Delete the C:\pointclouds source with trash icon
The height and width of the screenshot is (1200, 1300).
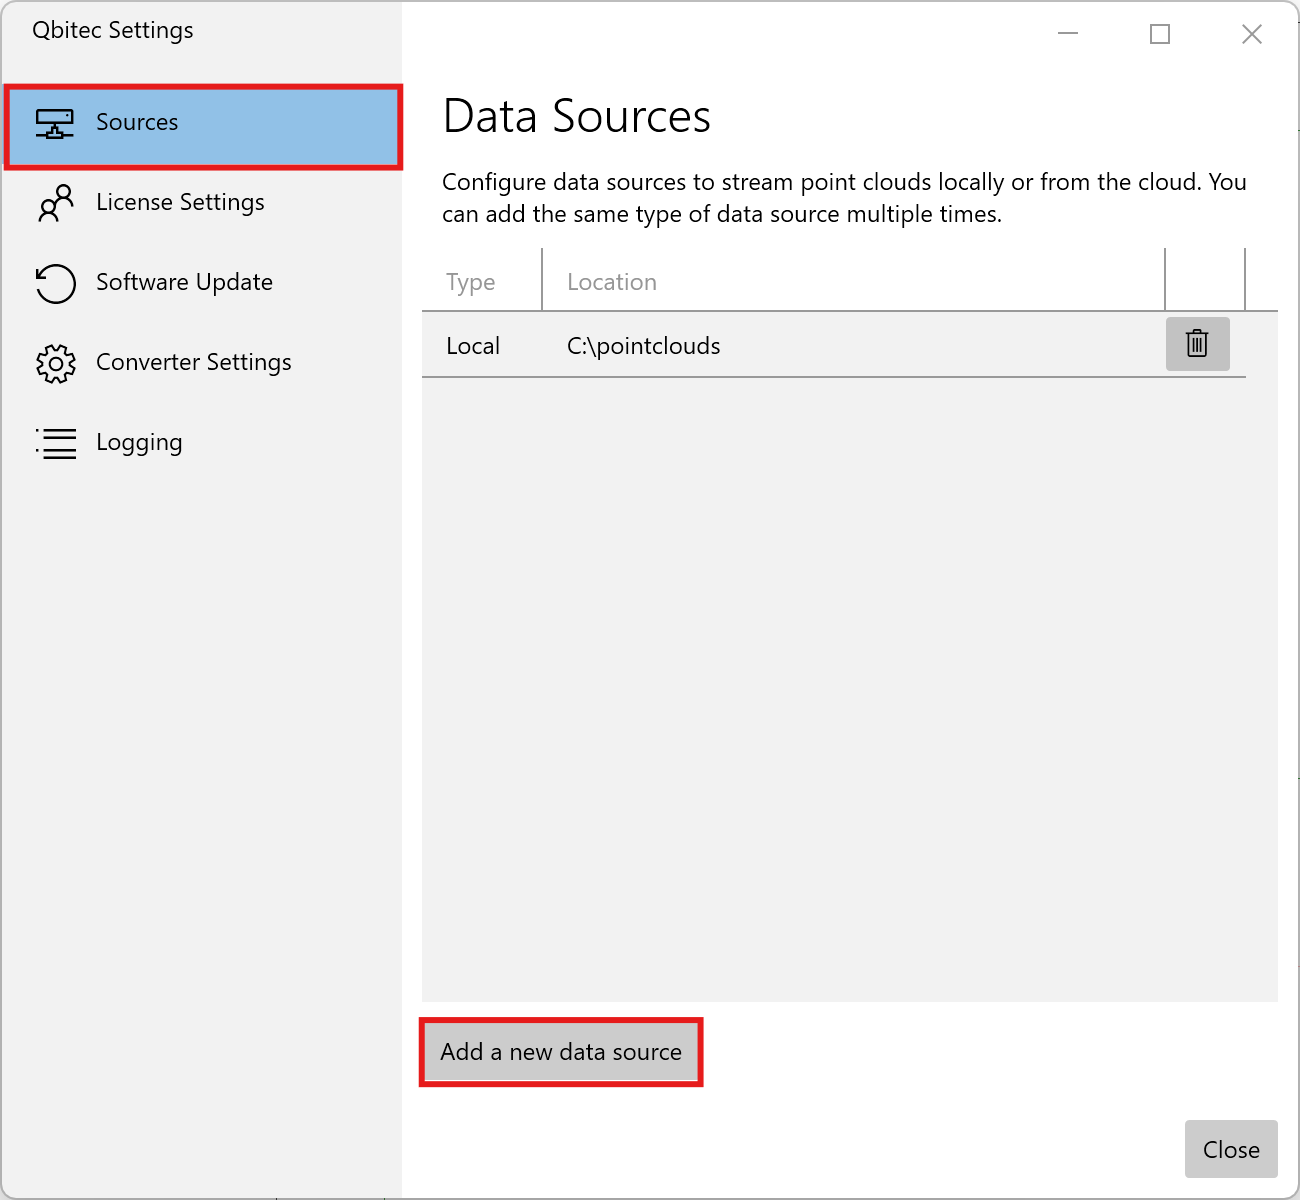[1197, 344]
